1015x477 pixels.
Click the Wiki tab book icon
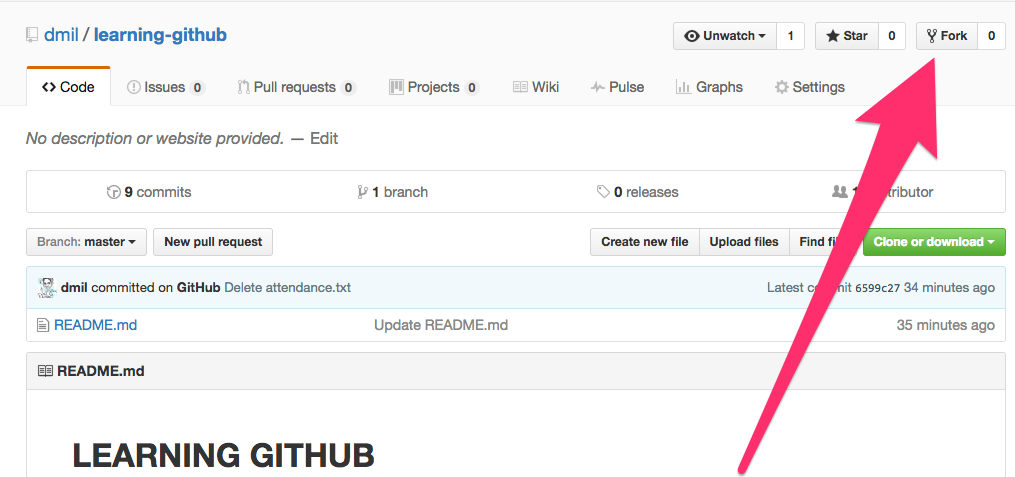(x=520, y=87)
